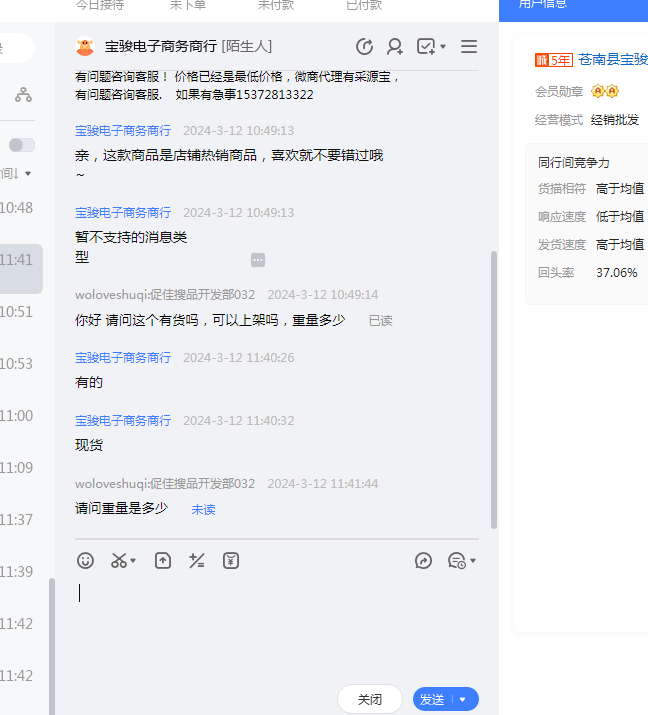The height and width of the screenshot is (715, 648).
Task: Open the emoji picker
Action: 86,561
